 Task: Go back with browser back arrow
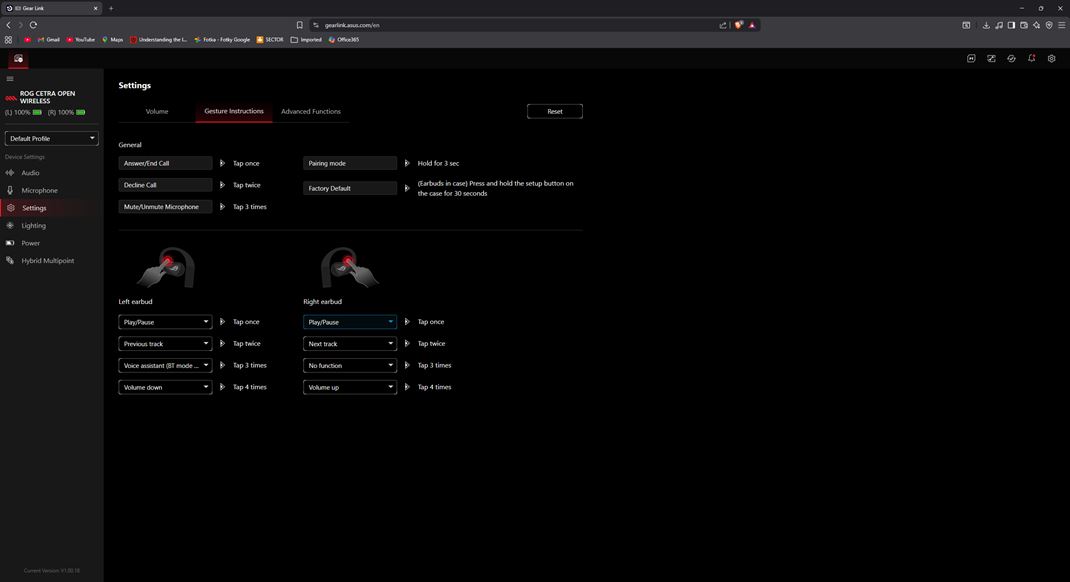(8, 25)
